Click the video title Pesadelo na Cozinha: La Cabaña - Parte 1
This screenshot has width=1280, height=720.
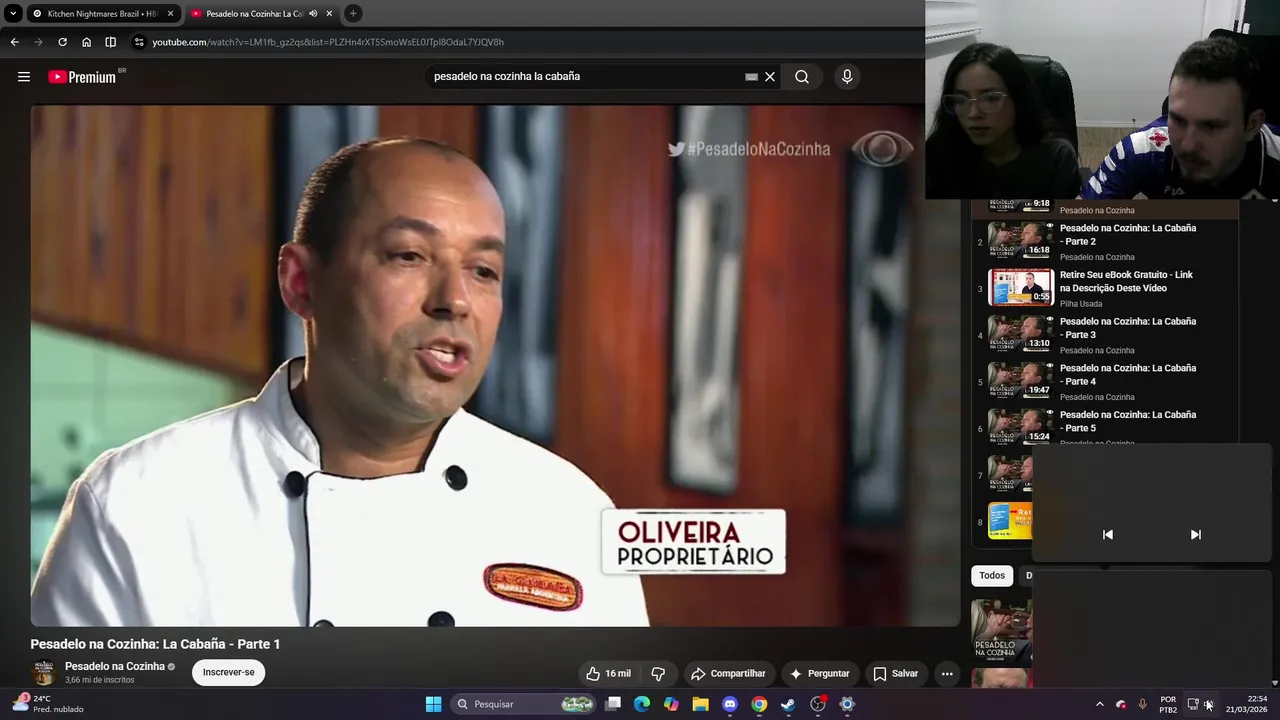click(155, 644)
